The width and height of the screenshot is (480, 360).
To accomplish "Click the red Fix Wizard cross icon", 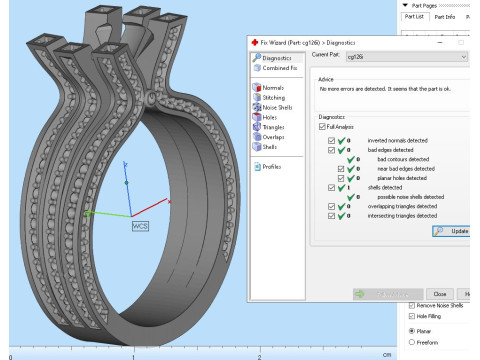I will (255, 42).
